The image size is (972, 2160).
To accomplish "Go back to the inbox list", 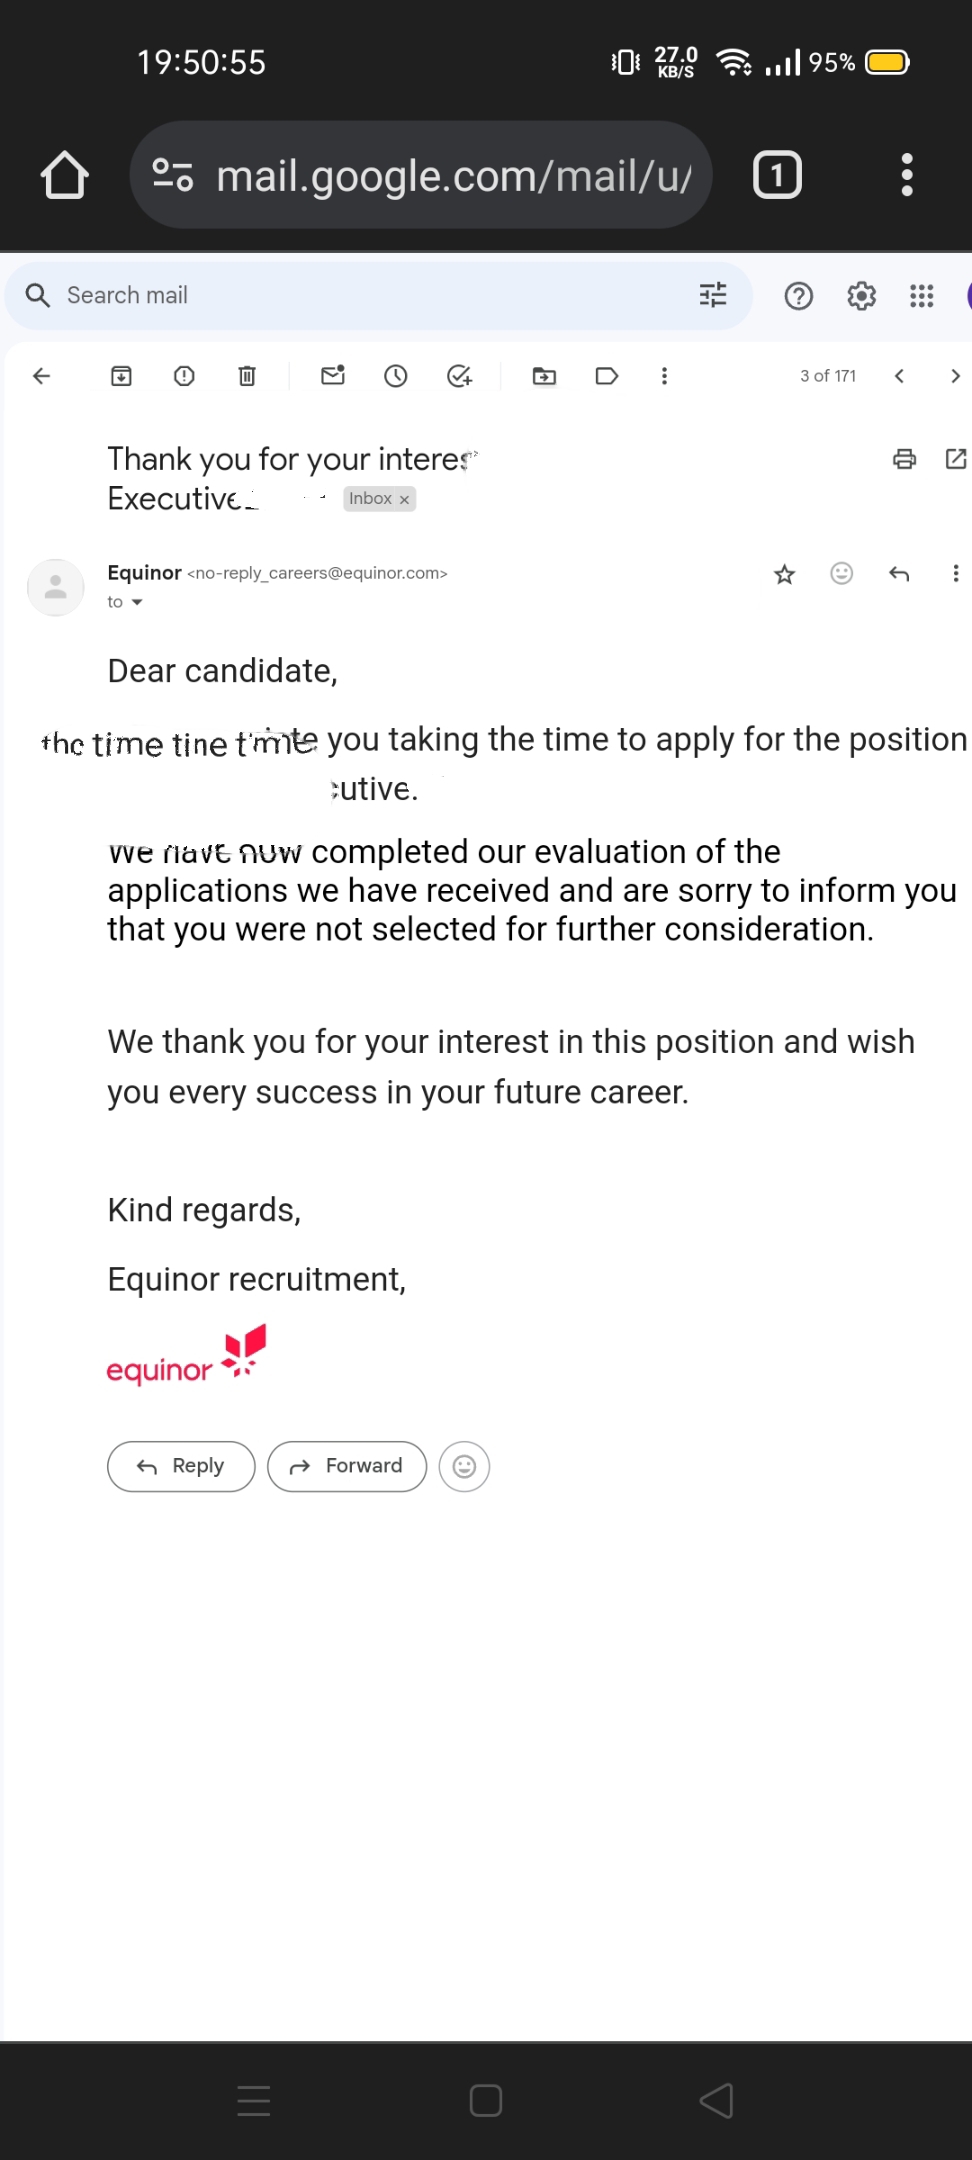I will coord(42,376).
